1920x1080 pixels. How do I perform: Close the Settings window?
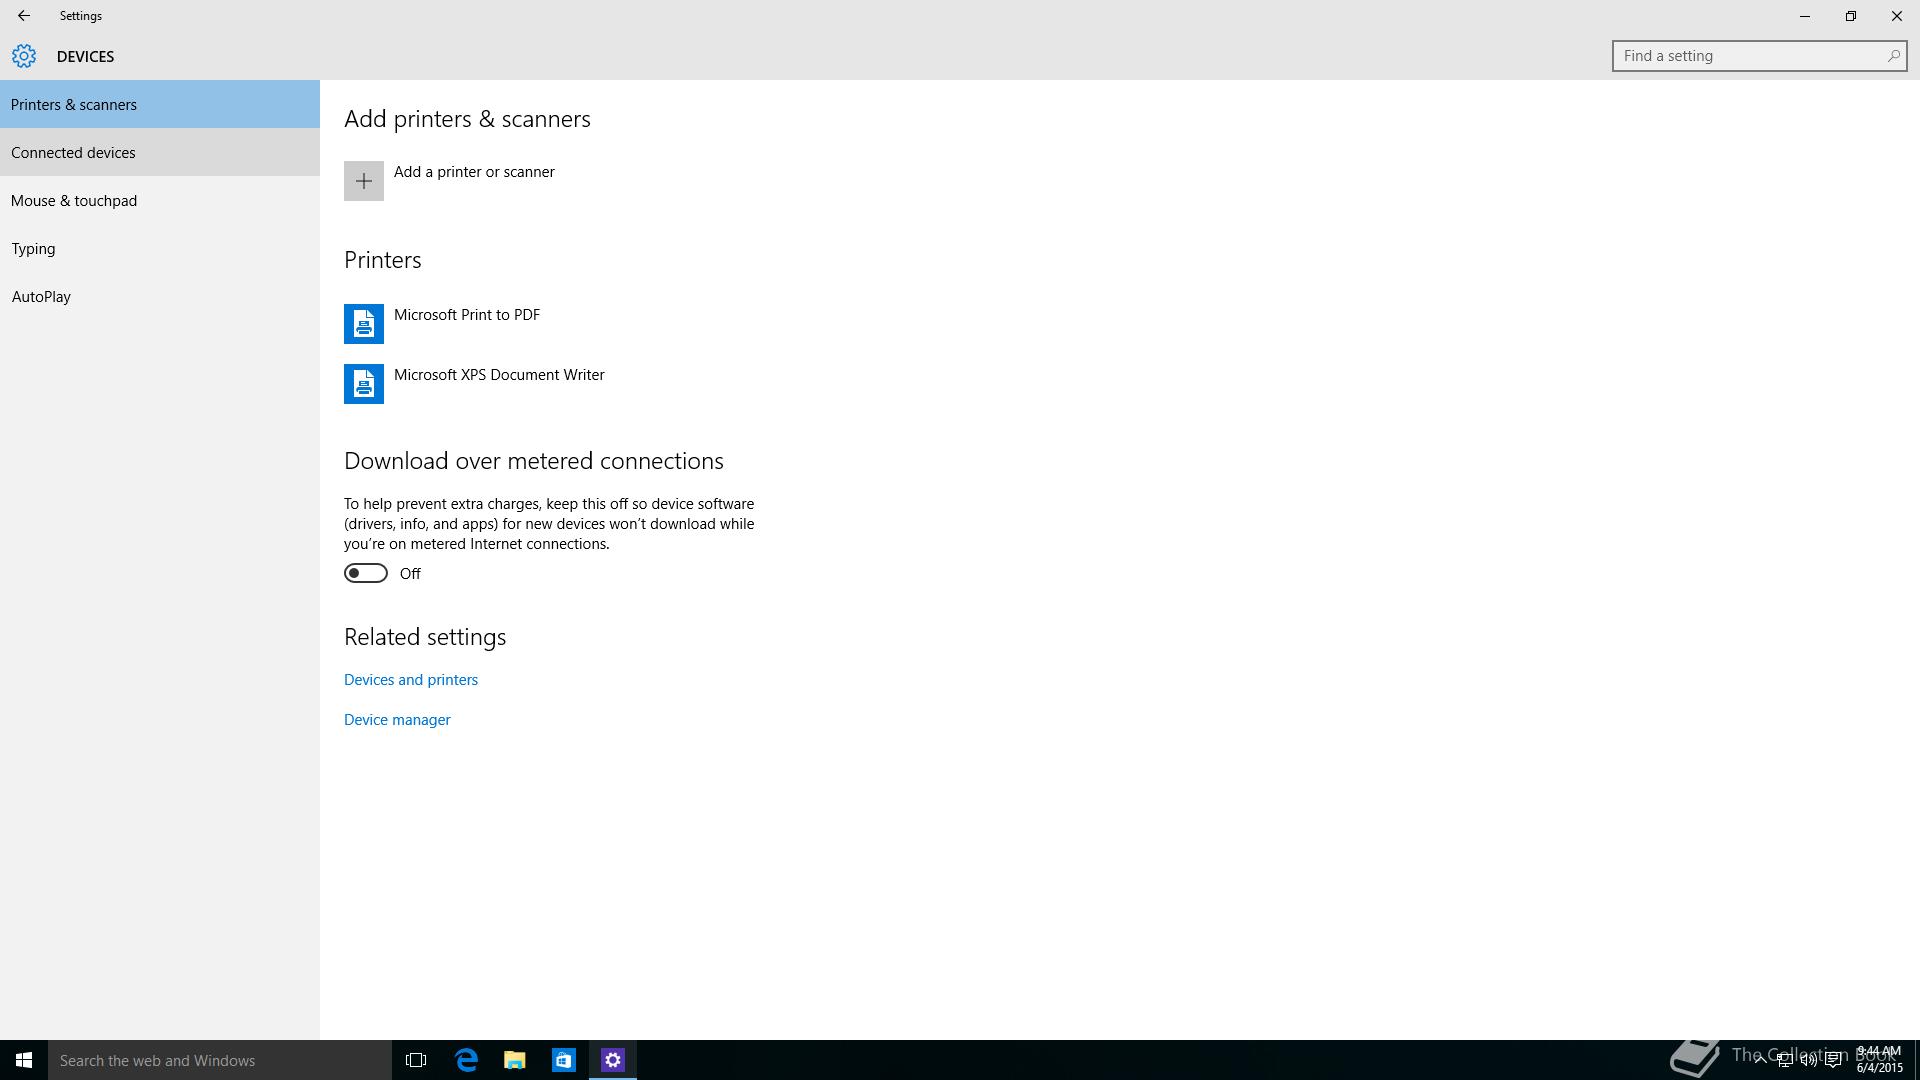1897,16
